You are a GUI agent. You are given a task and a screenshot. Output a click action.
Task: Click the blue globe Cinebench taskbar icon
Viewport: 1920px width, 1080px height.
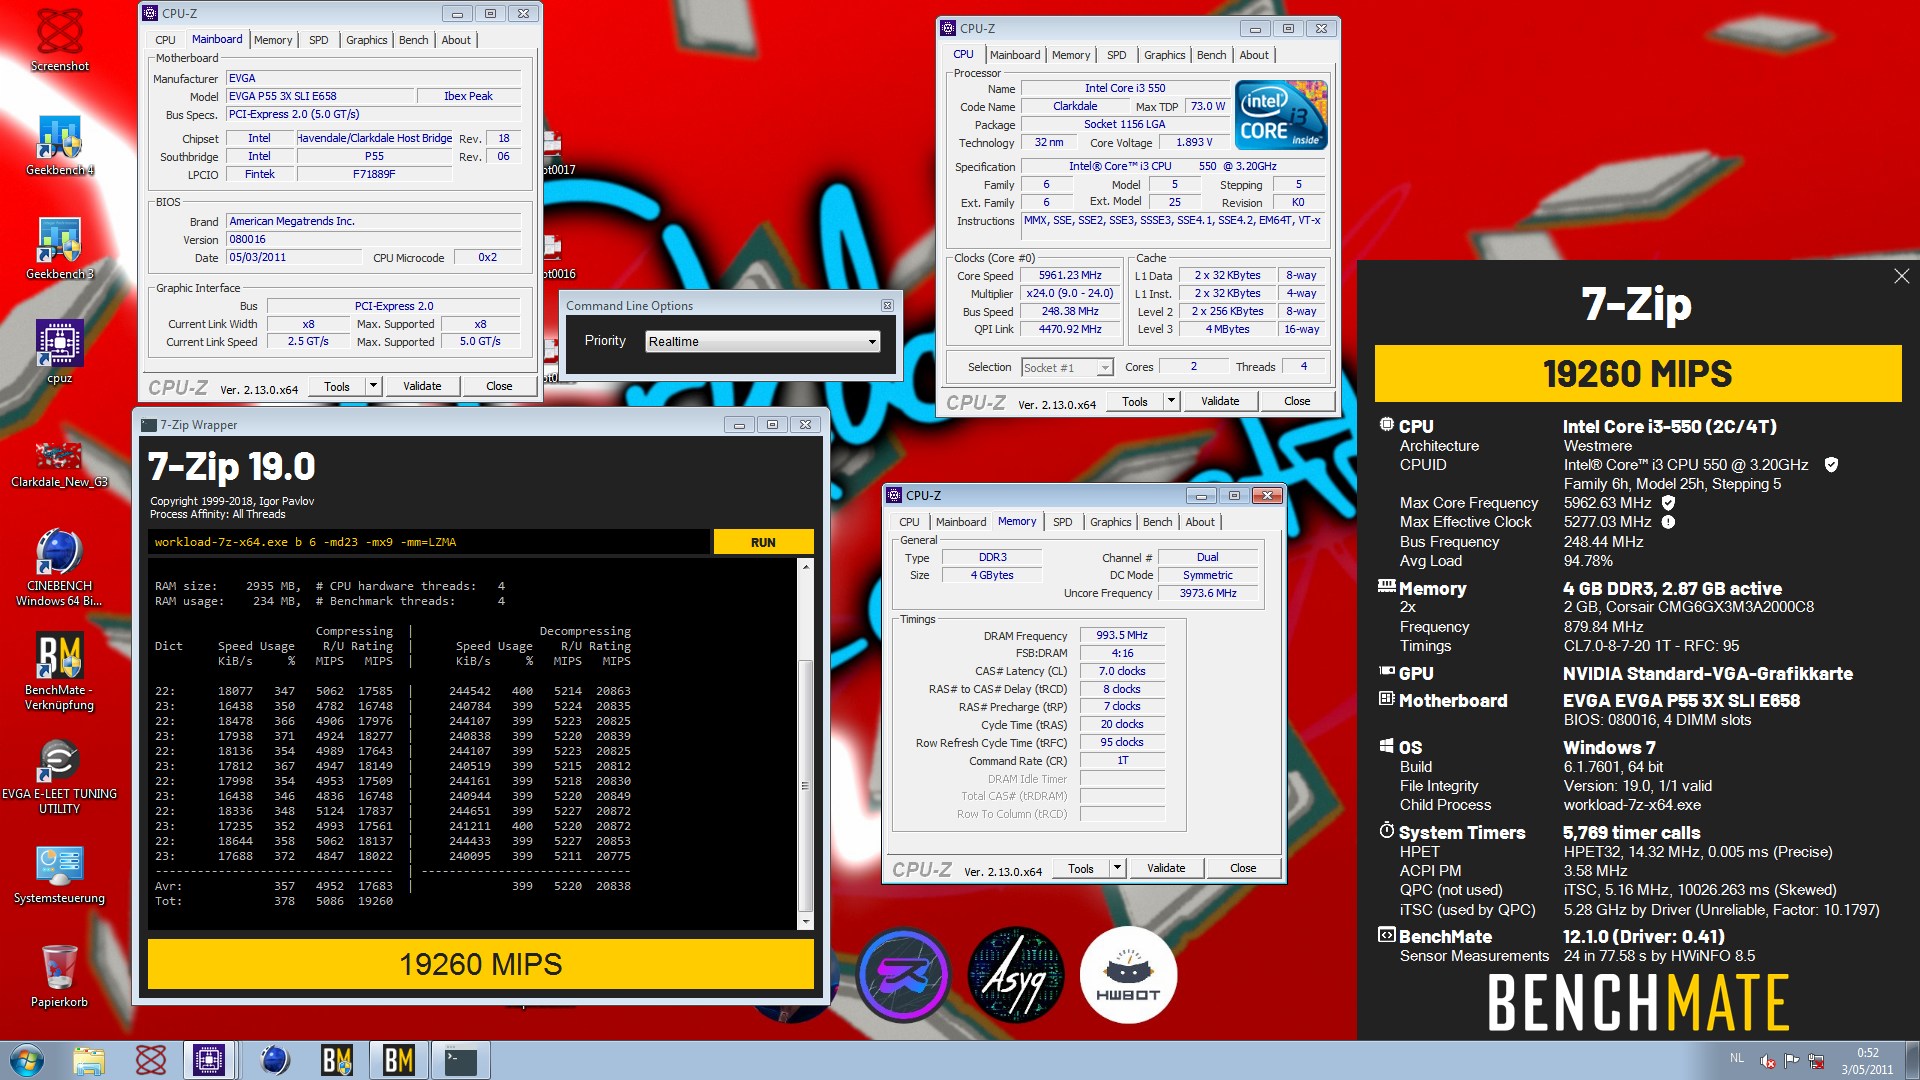click(275, 1060)
